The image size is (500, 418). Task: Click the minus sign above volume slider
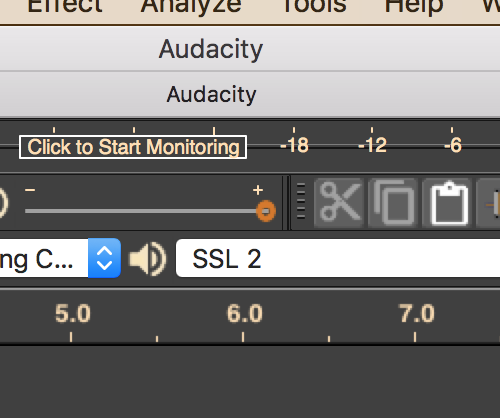click(x=30, y=190)
